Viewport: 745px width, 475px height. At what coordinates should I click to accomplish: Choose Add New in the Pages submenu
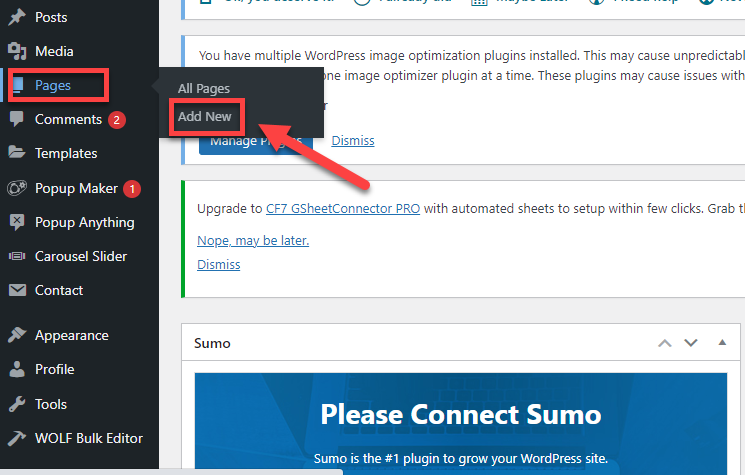click(x=204, y=116)
